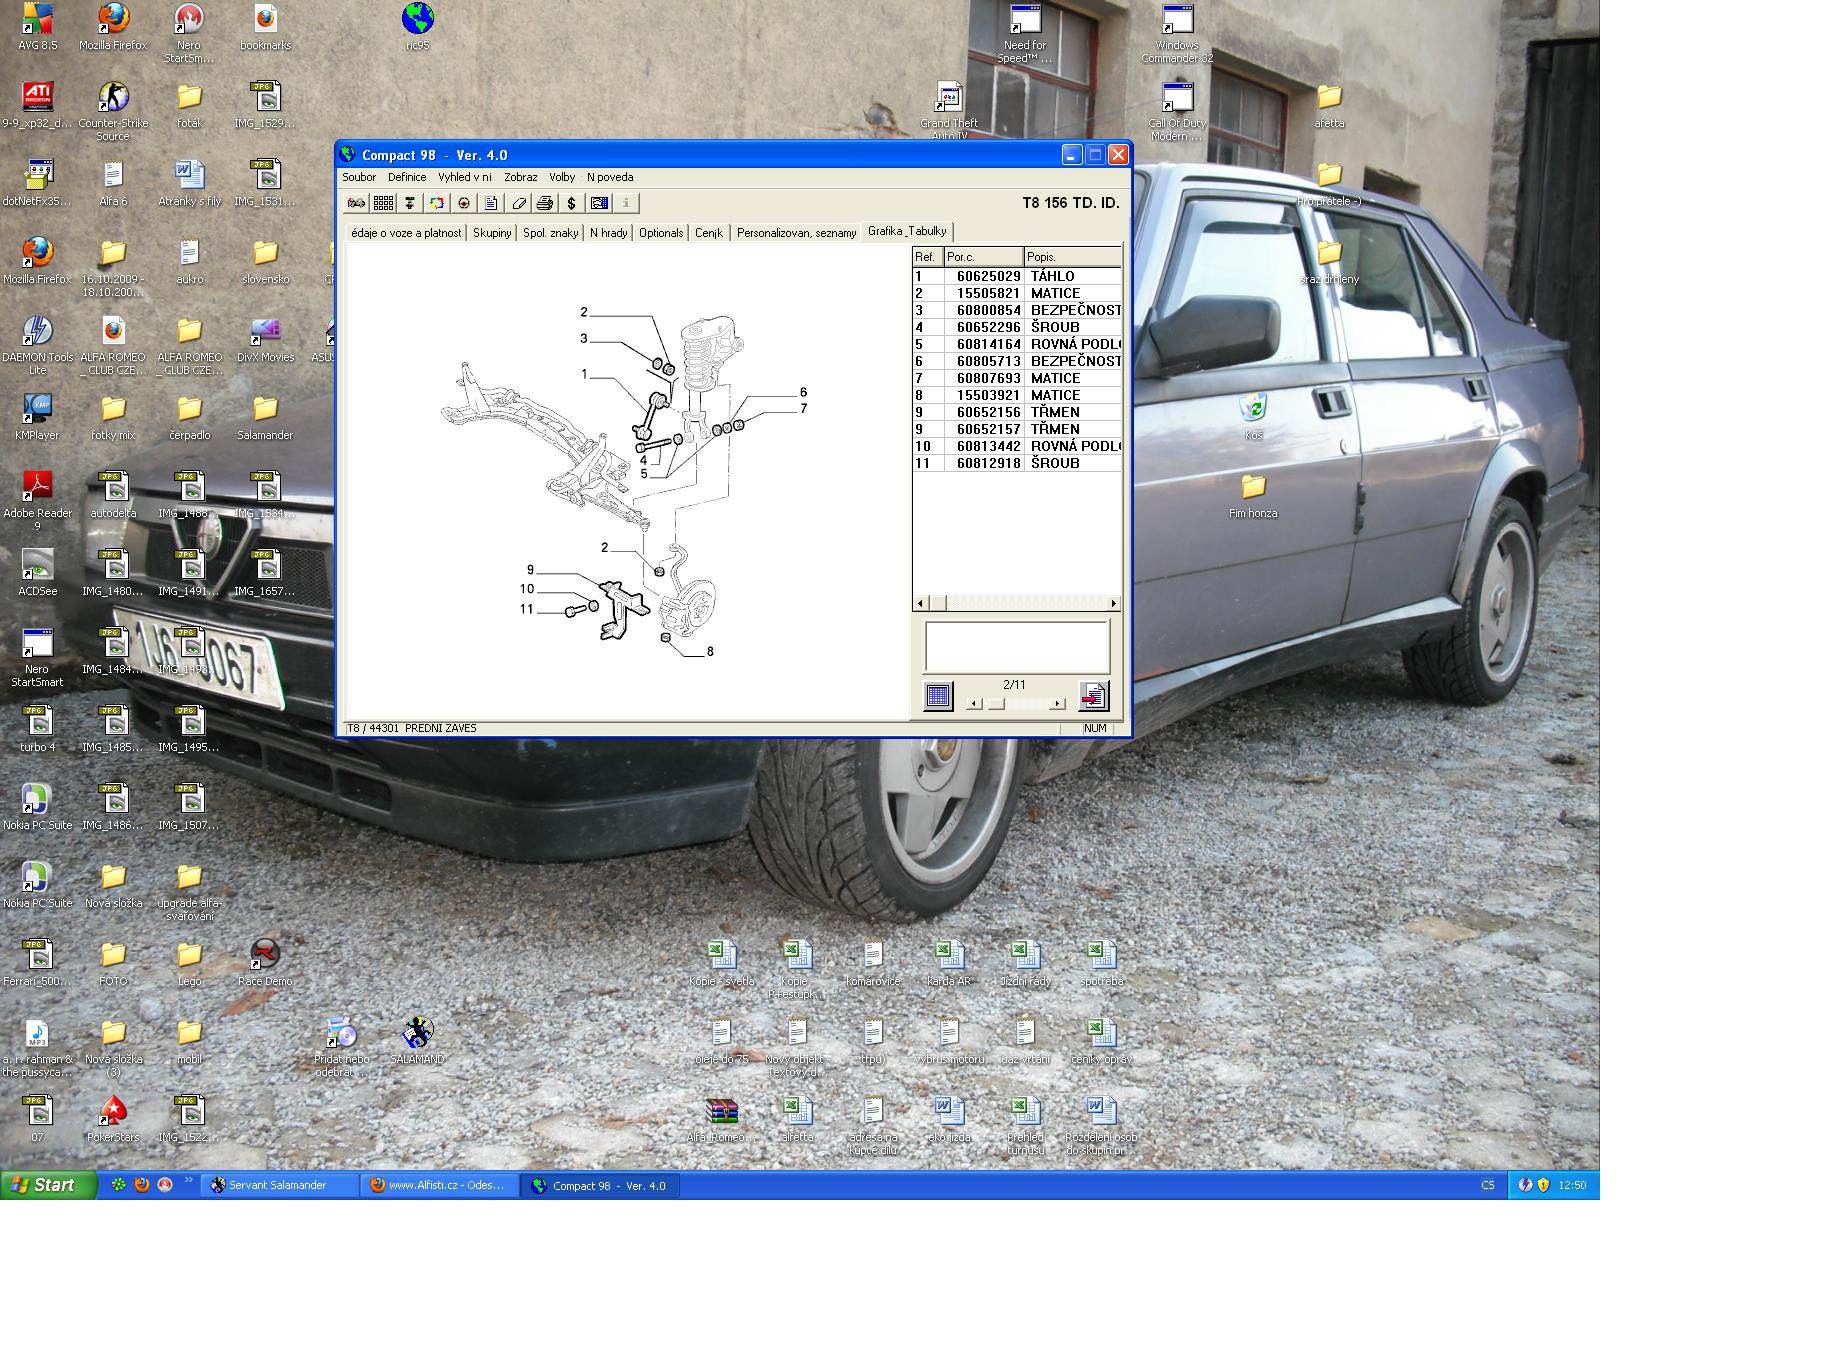Open the Soubor menu
This screenshot has width=1824, height=1368.
click(x=359, y=177)
